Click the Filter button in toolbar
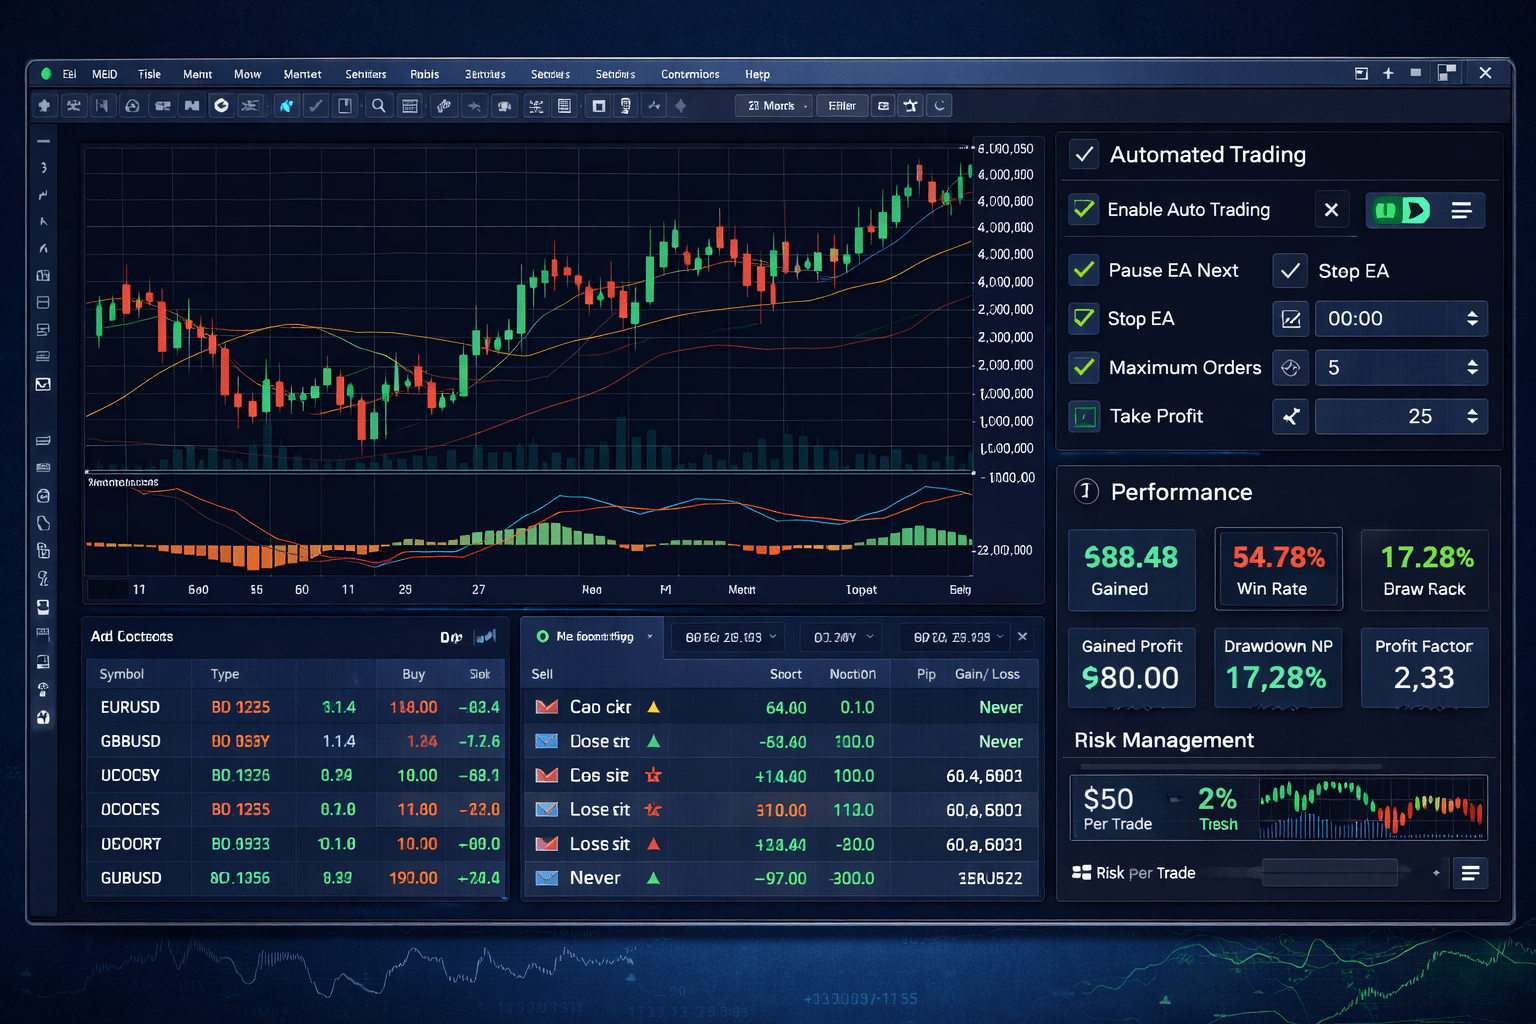The image size is (1536, 1024). (842, 106)
